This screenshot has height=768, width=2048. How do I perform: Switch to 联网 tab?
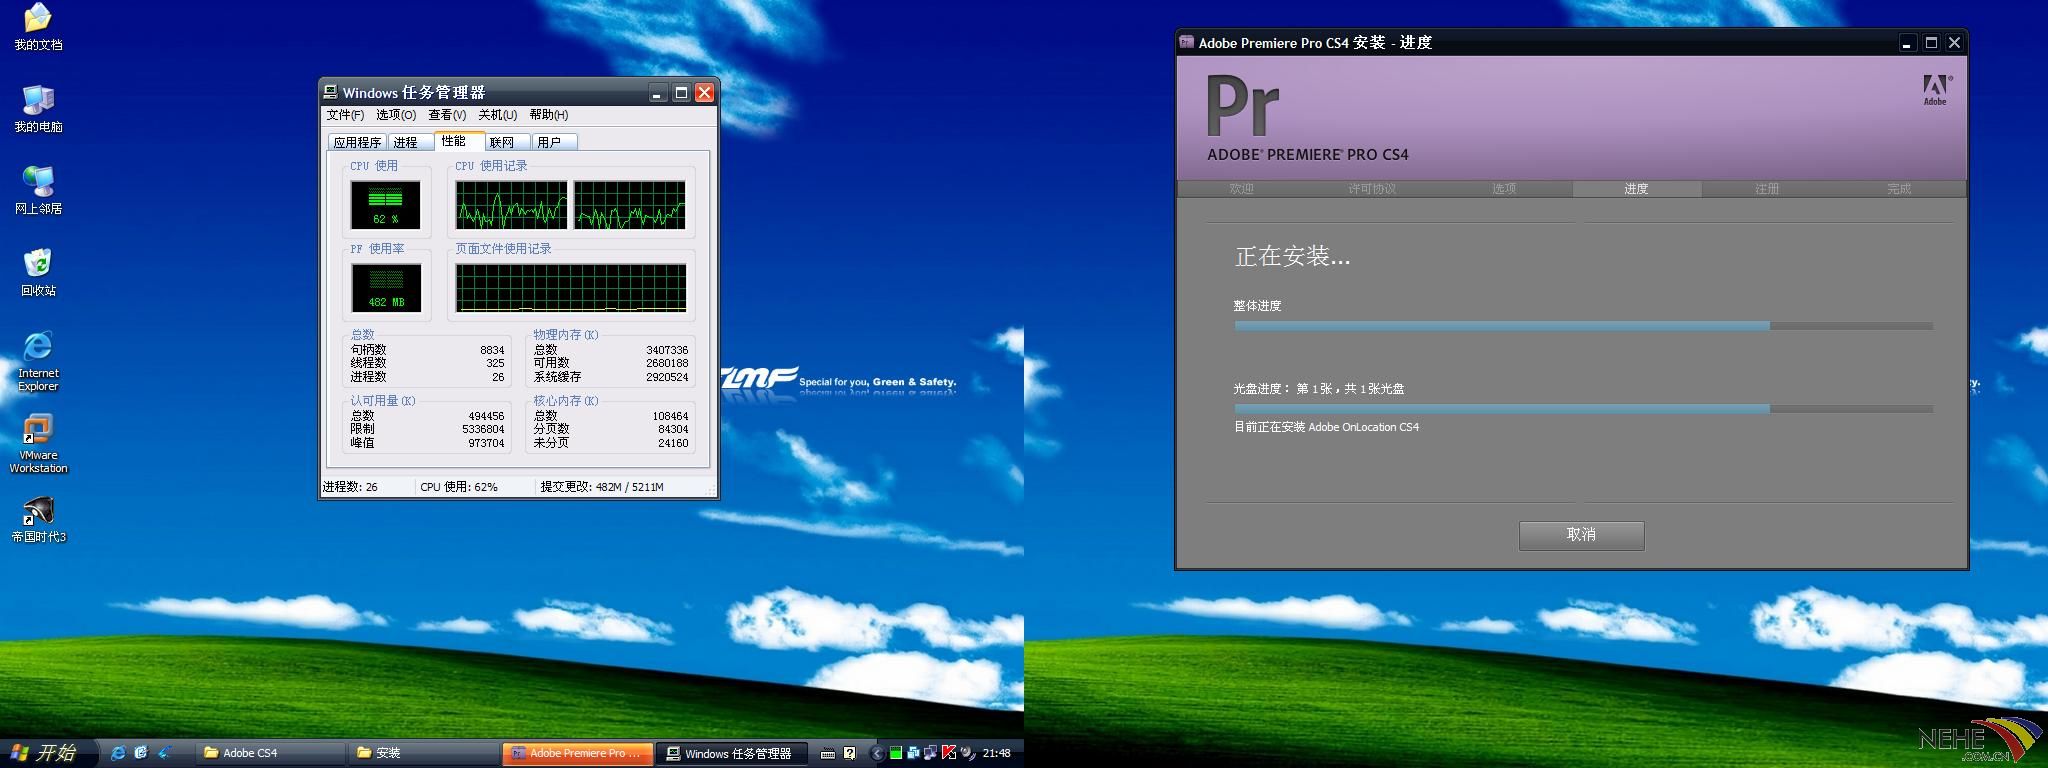tap(502, 142)
